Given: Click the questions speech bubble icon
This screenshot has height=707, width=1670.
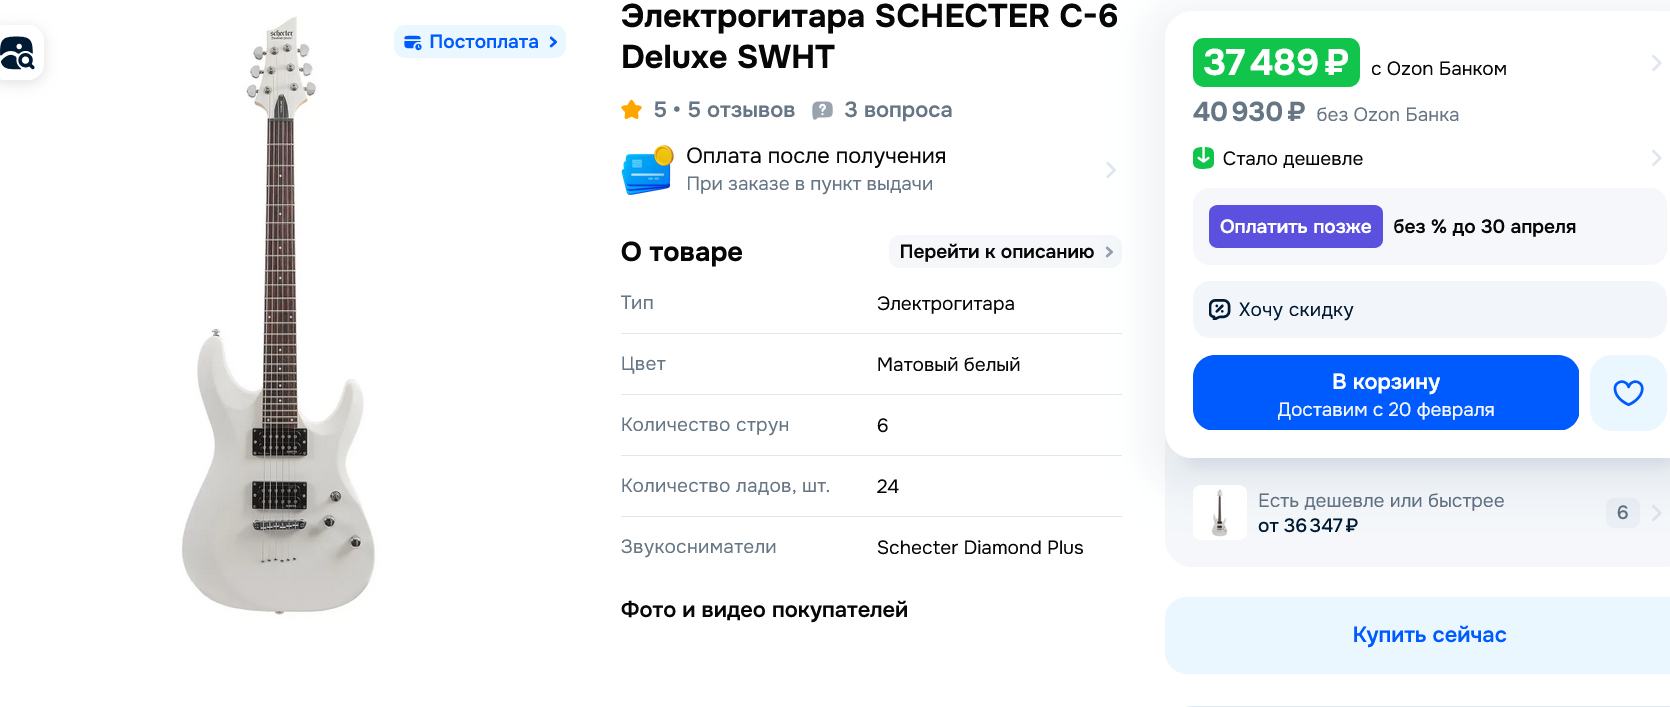Looking at the screenshot, I should point(822,110).
